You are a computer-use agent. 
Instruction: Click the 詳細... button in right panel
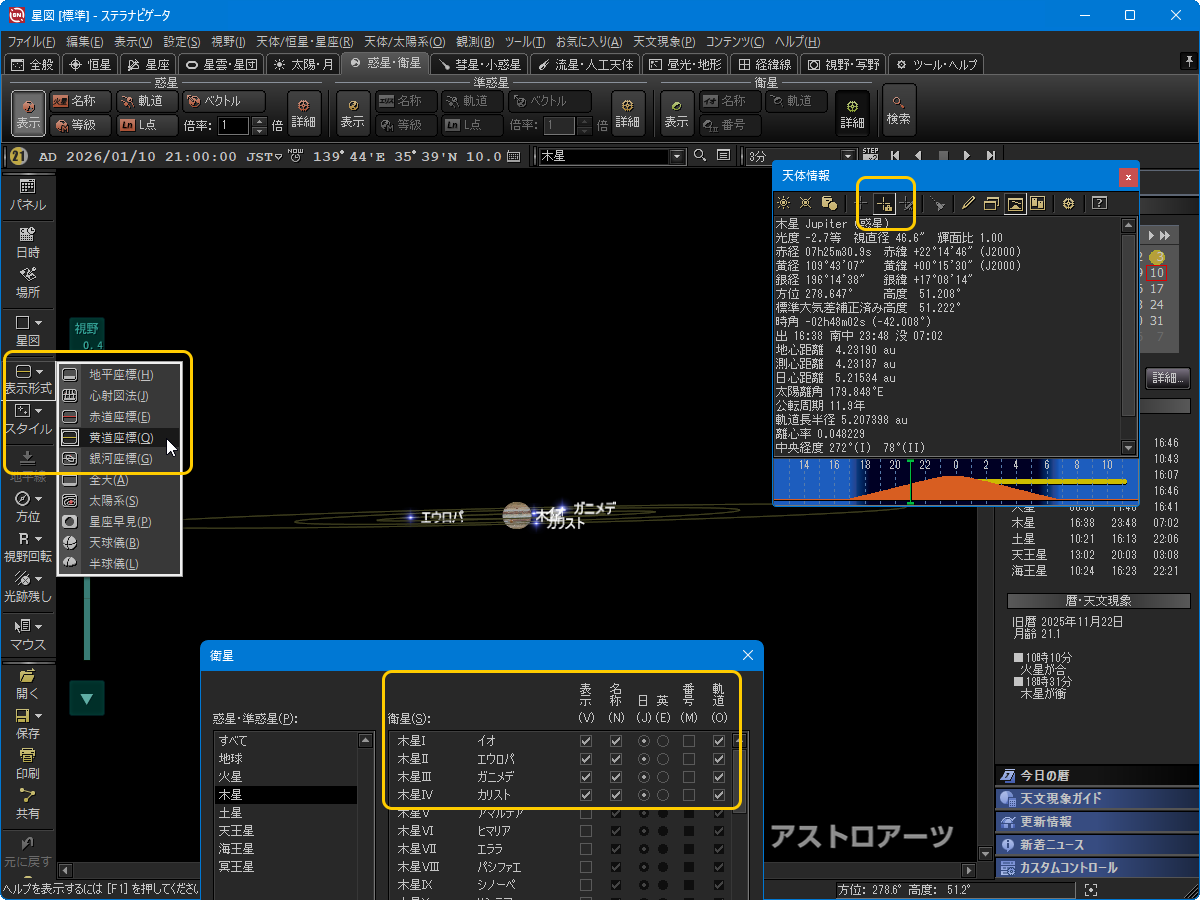coord(1168,378)
